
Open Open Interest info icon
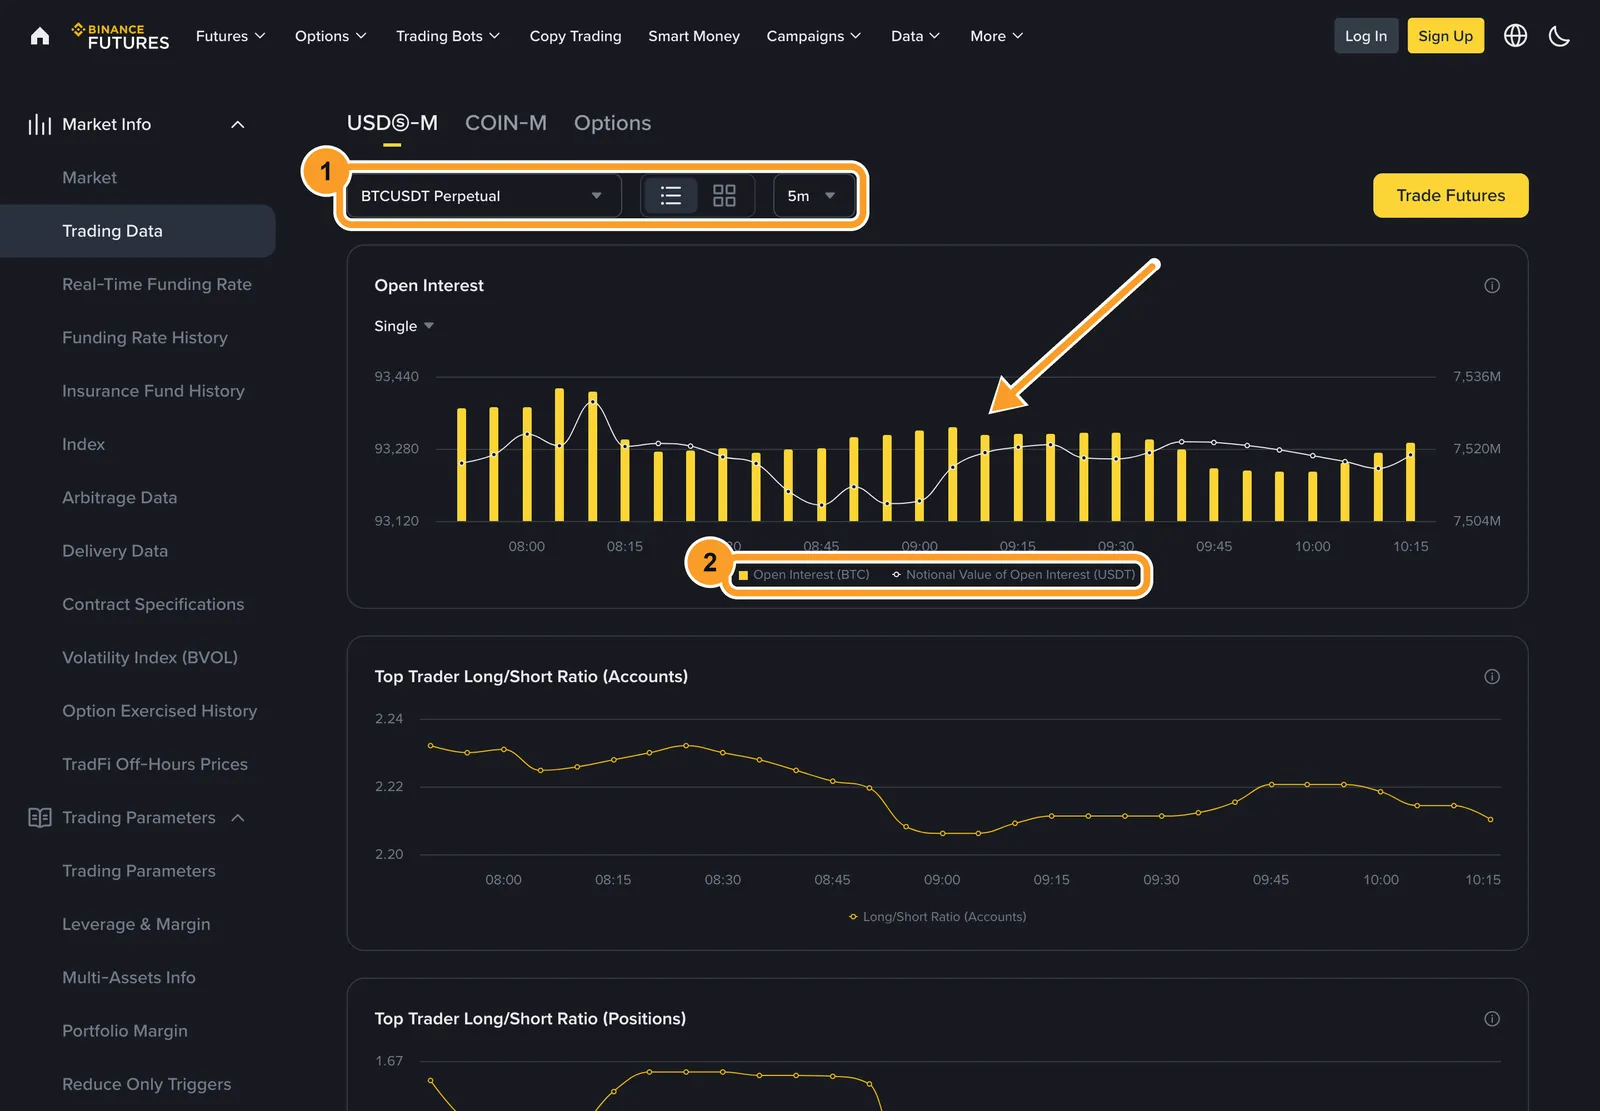pos(1492,286)
